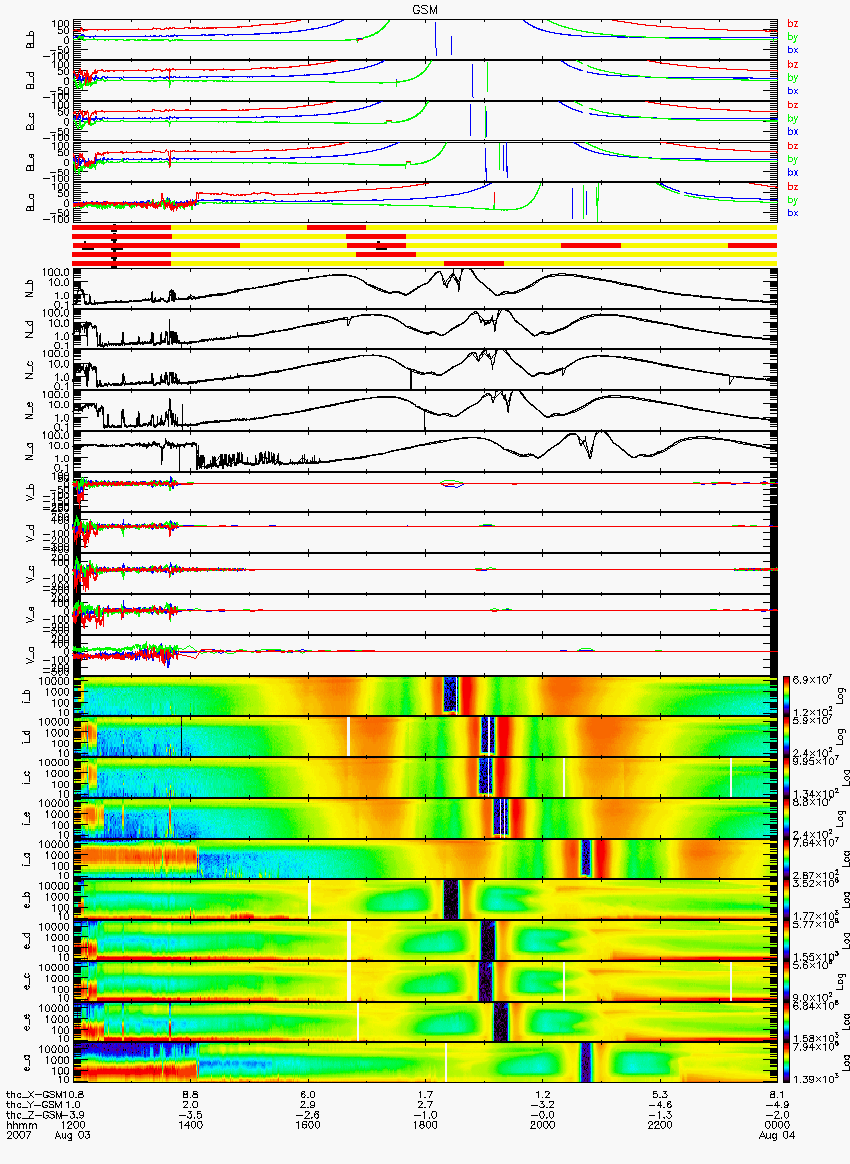Image resolution: width=850 pixels, height=1164 pixels.
Task: Click the 0000 time axis tick label
Action: 777,1125
